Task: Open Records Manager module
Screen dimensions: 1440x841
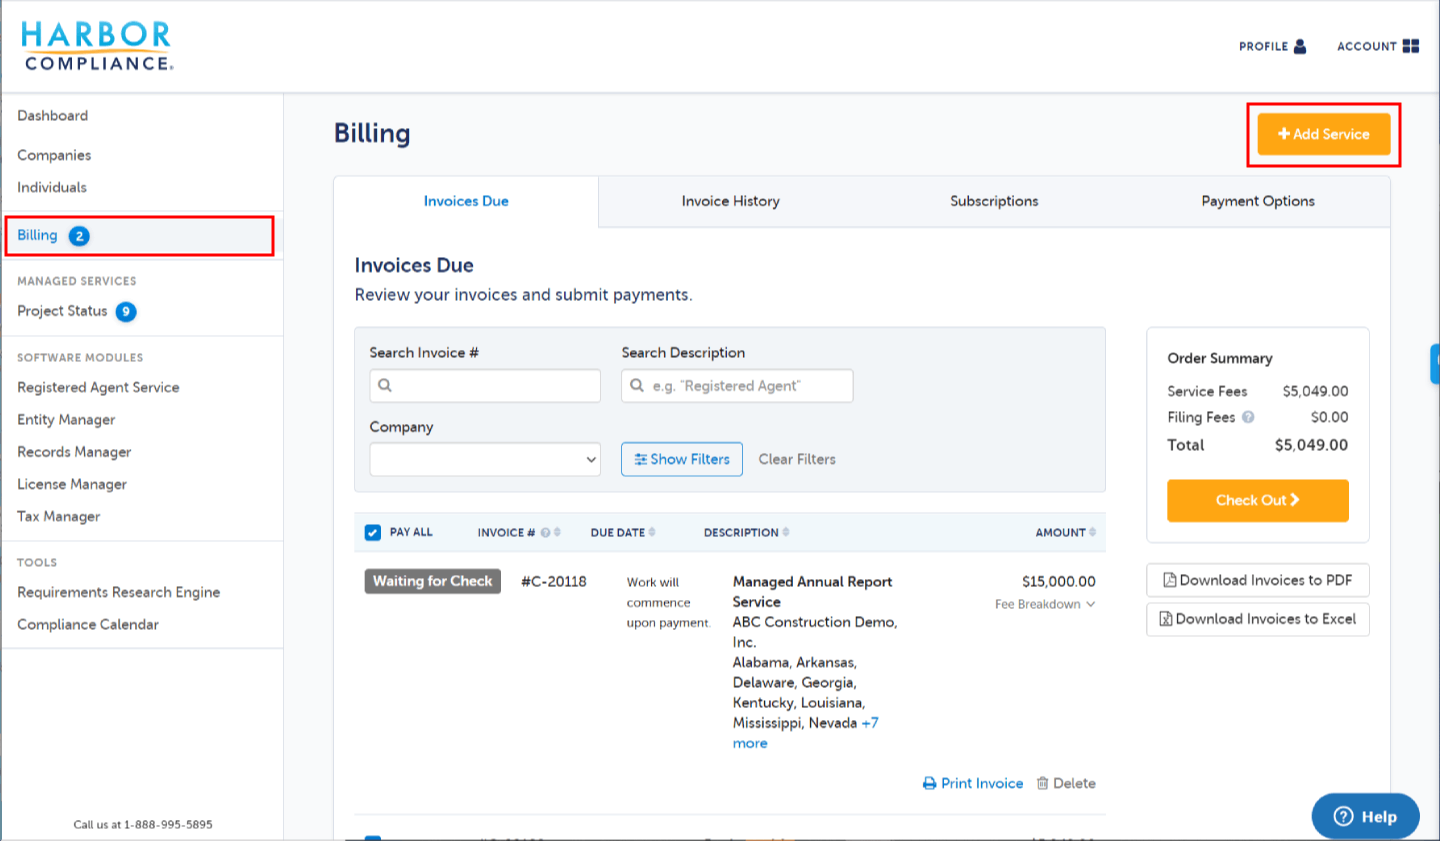Action: coord(74,452)
